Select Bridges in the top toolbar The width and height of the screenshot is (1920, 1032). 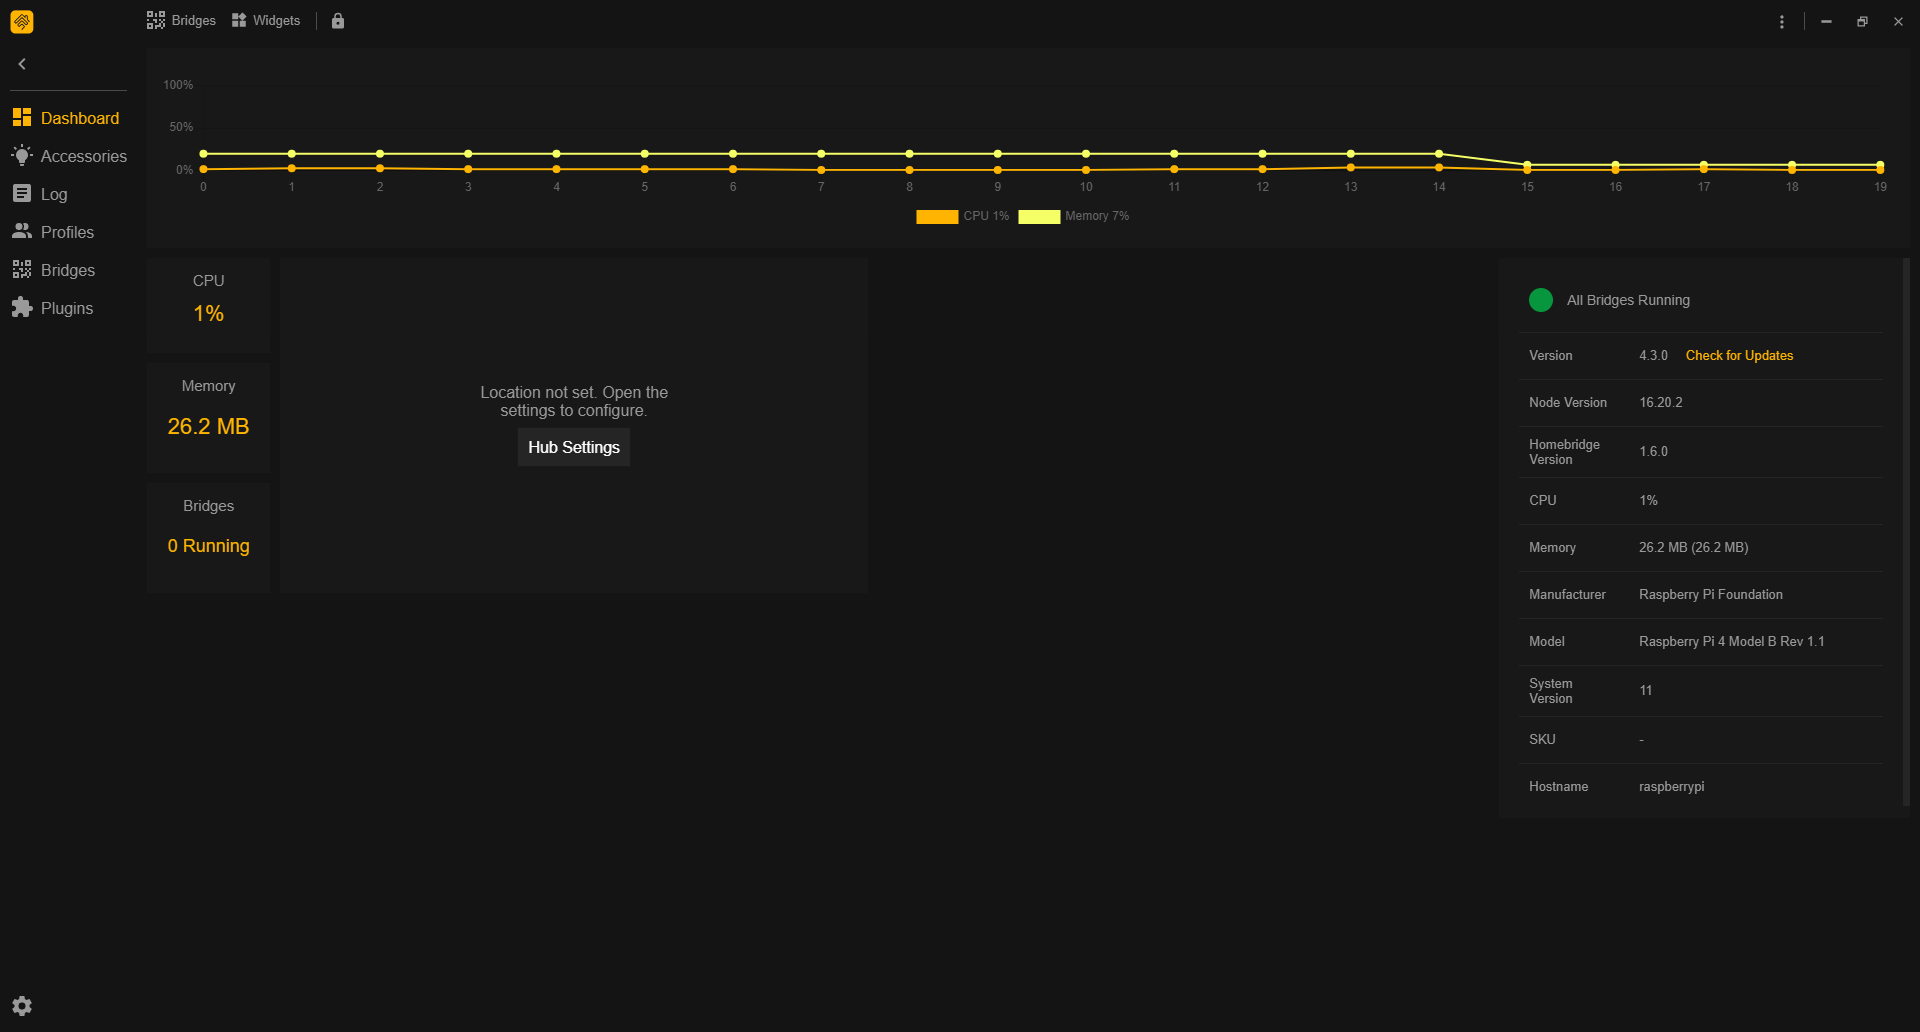tap(181, 21)
